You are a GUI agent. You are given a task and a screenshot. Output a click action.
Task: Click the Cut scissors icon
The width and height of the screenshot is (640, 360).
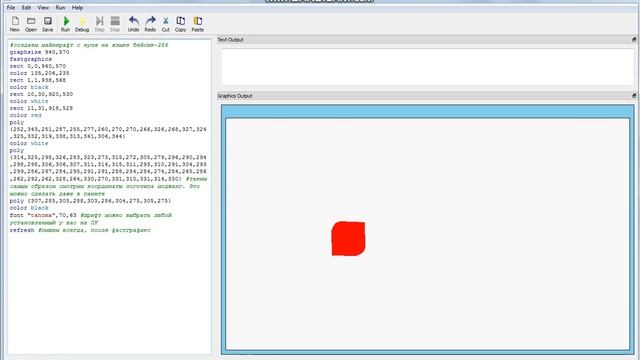tap(165, 24)
